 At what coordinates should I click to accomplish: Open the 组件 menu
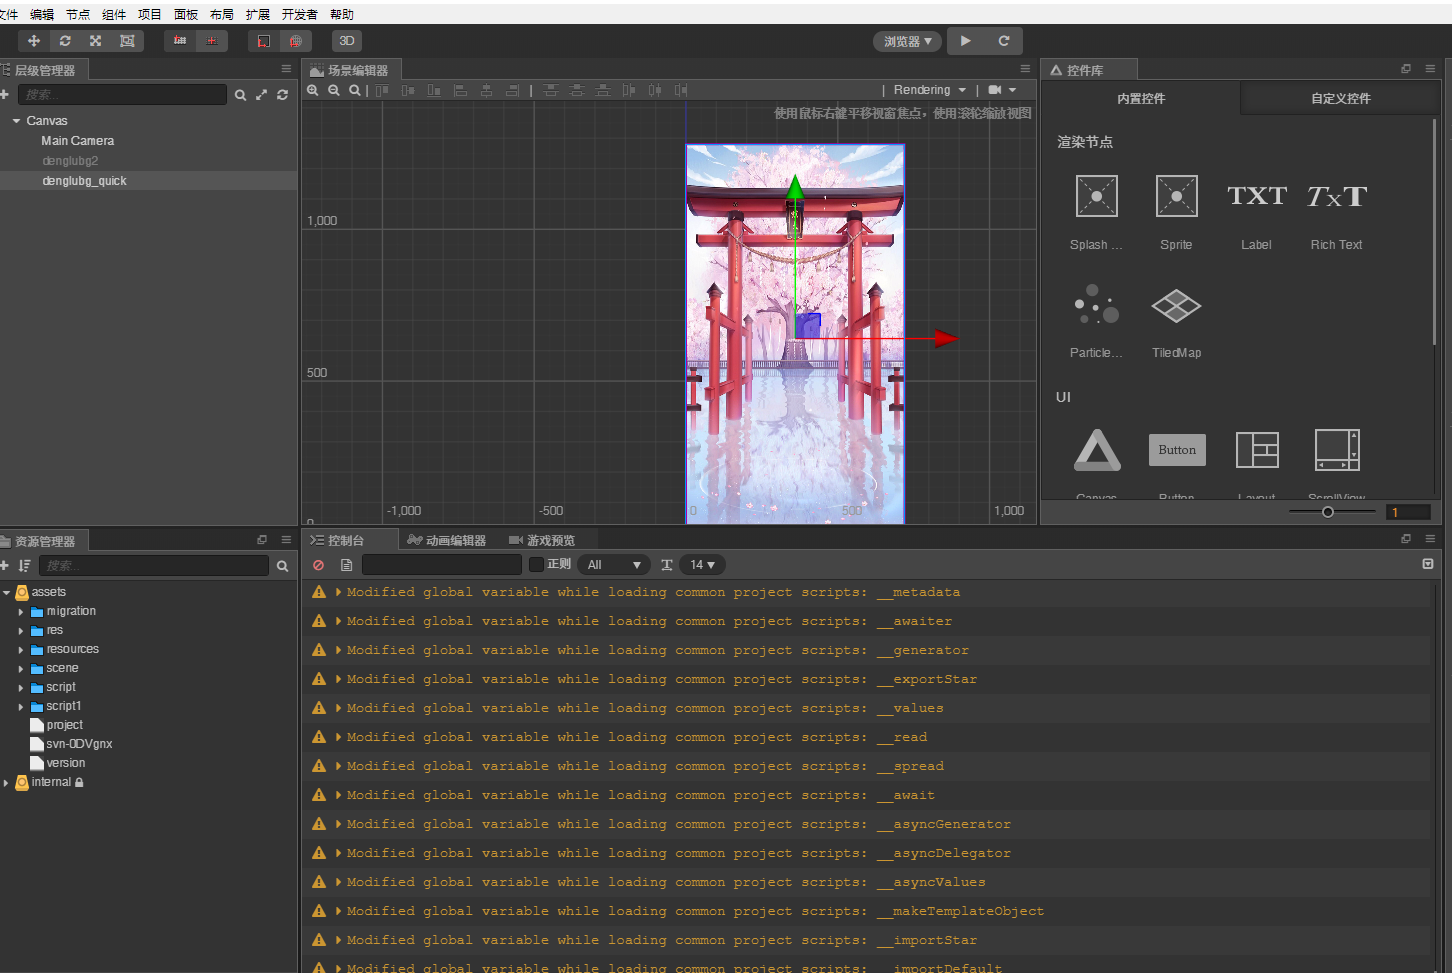pyautogui.click(x=113, y=13)
